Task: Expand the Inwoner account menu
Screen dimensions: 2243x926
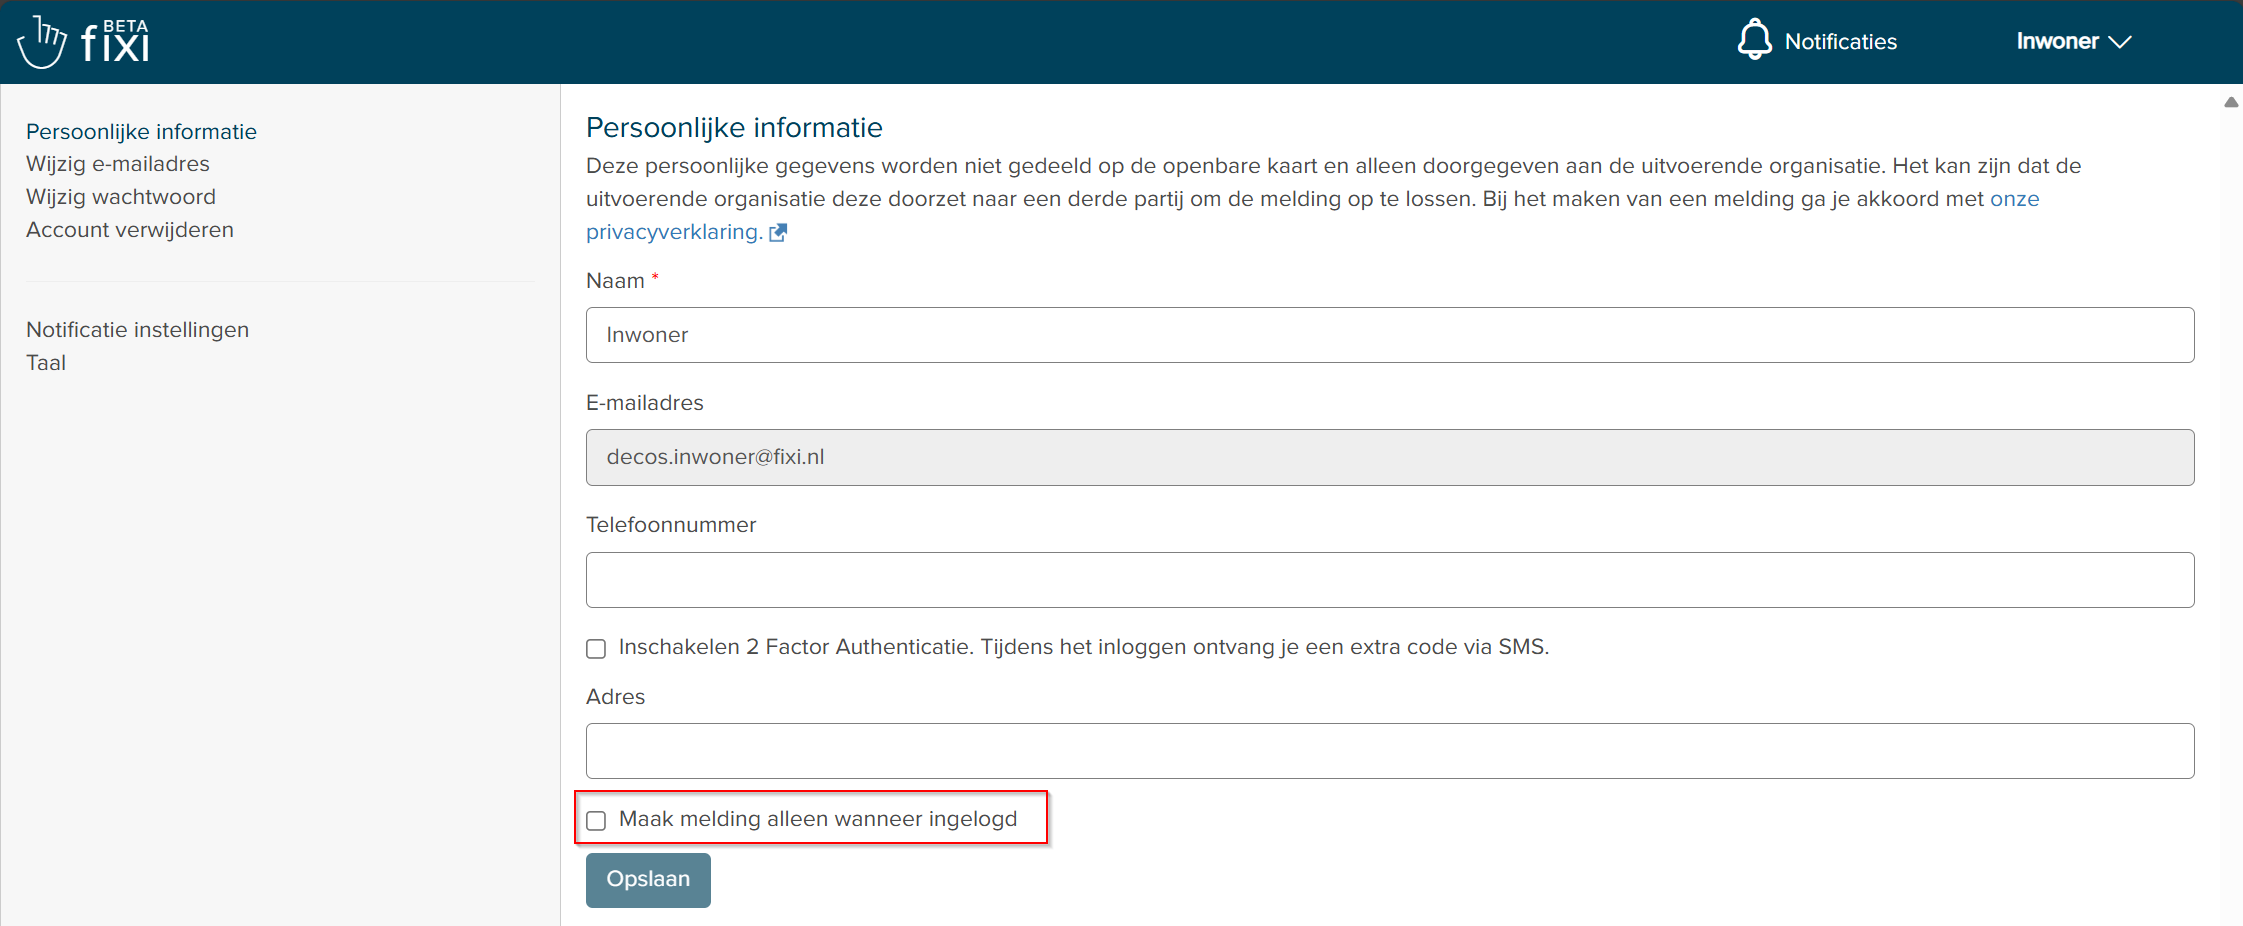Action: point(2075,41)
